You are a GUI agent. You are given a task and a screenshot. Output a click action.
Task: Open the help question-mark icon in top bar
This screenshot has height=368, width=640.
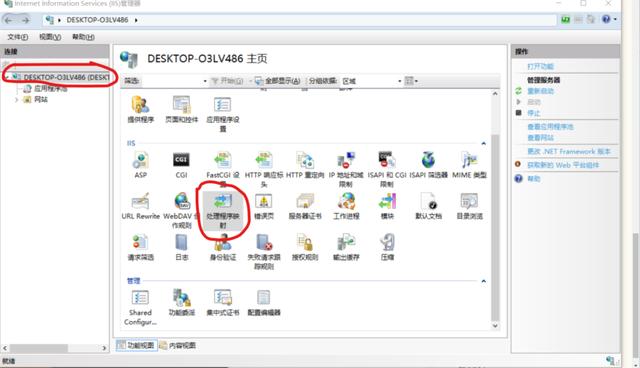click(606, 19)
